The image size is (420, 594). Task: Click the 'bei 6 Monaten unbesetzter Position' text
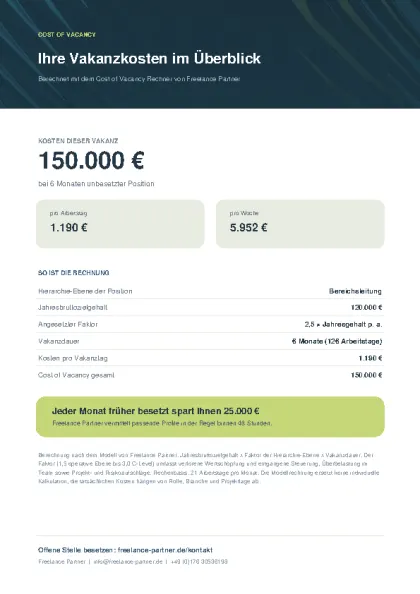click(96, 183)
